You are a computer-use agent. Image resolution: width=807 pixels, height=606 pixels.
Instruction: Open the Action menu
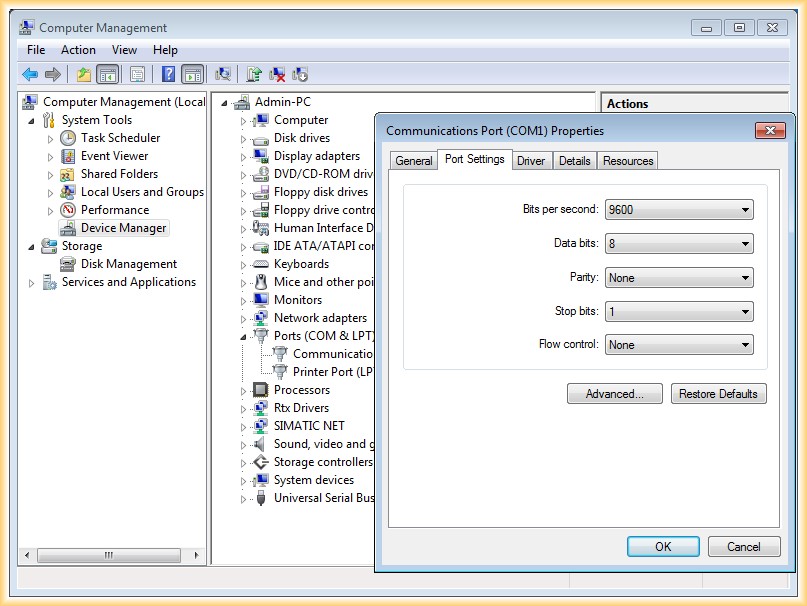point(78,50)
